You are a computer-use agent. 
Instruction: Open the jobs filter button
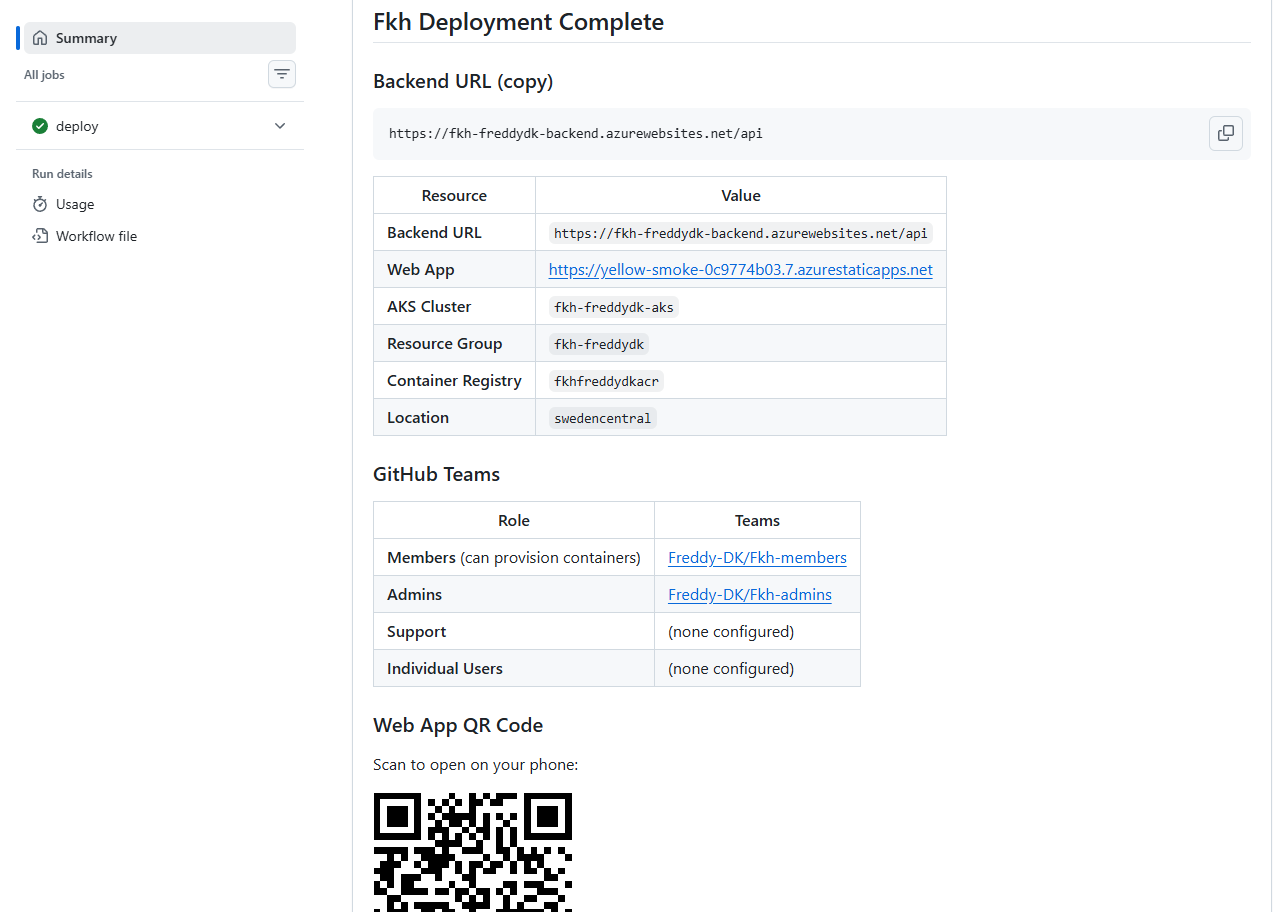tap(282, 74)
